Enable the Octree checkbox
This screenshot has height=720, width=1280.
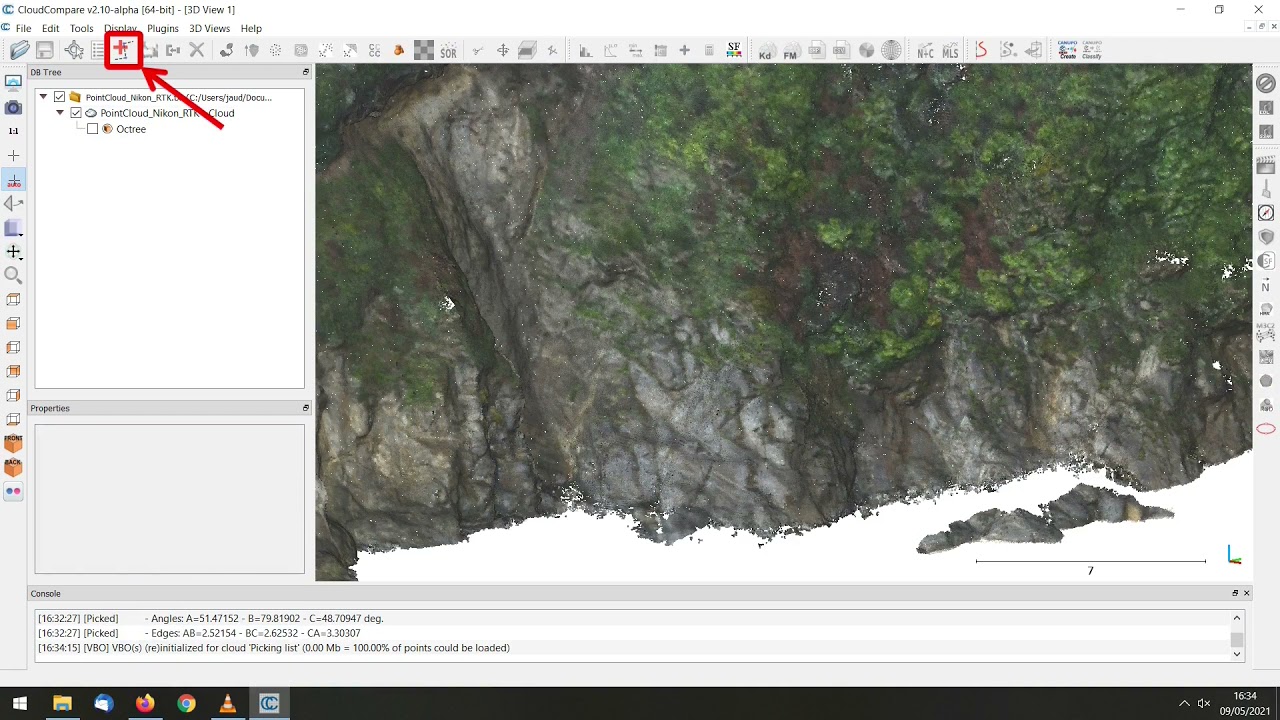93,129
